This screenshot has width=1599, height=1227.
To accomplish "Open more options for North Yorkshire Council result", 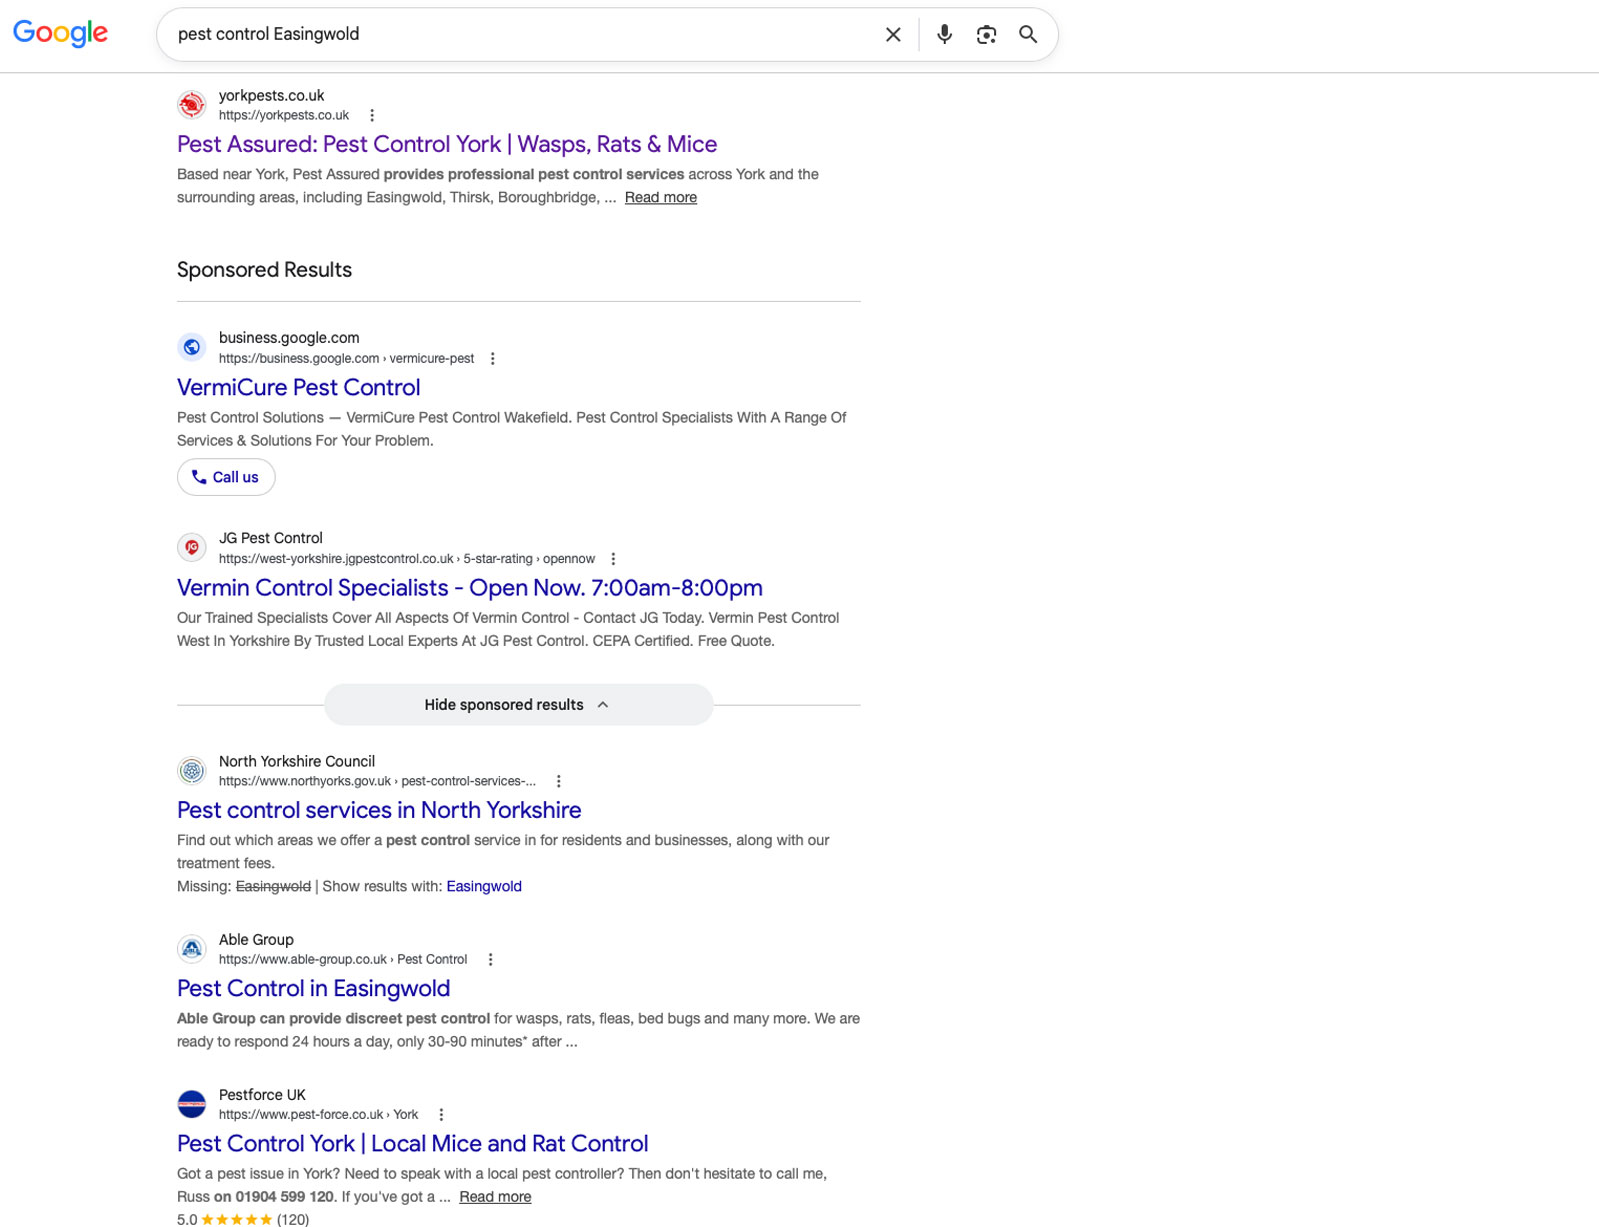I will click(559, 781).
